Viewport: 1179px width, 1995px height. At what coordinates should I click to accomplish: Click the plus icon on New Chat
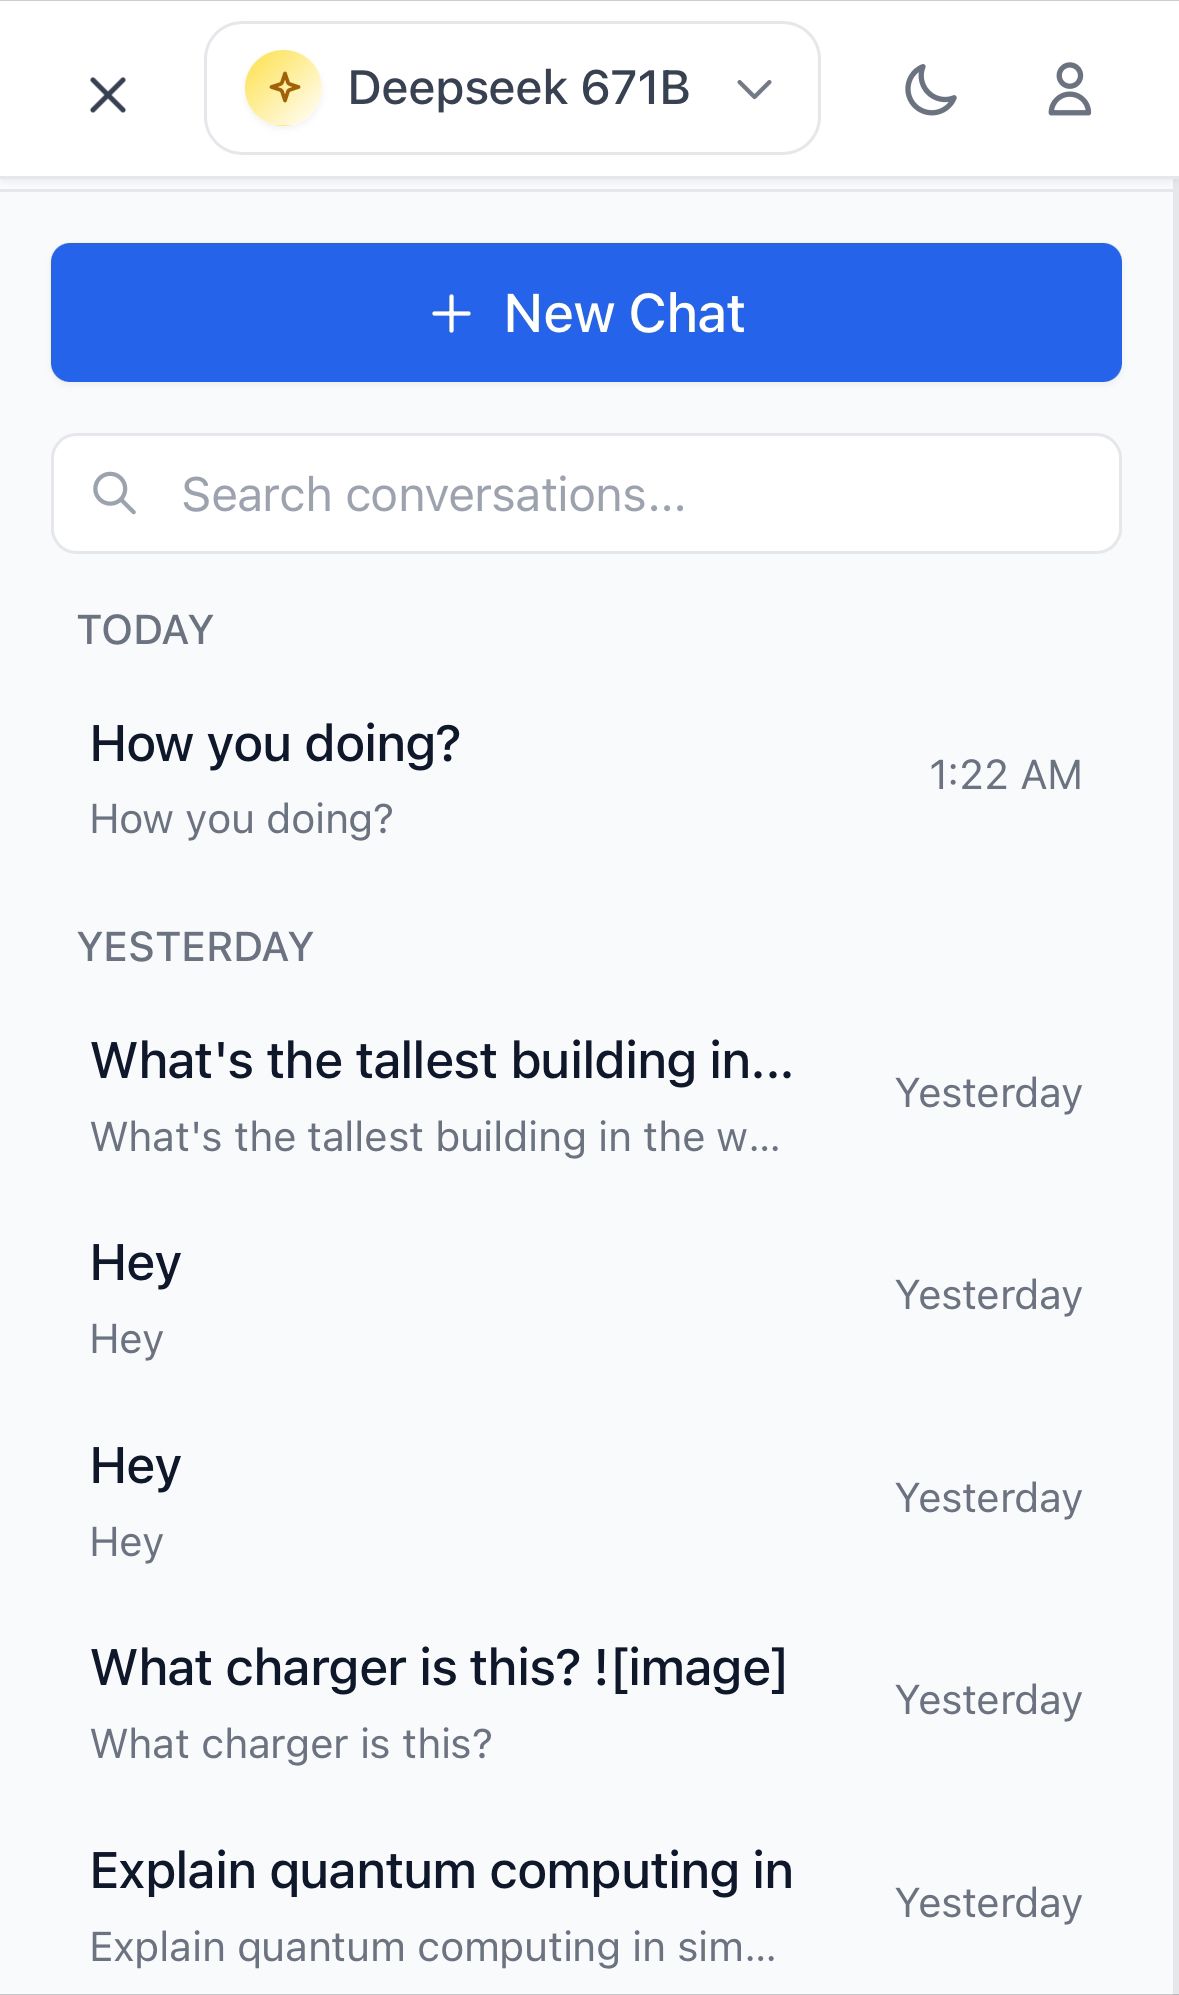point(452,313)
